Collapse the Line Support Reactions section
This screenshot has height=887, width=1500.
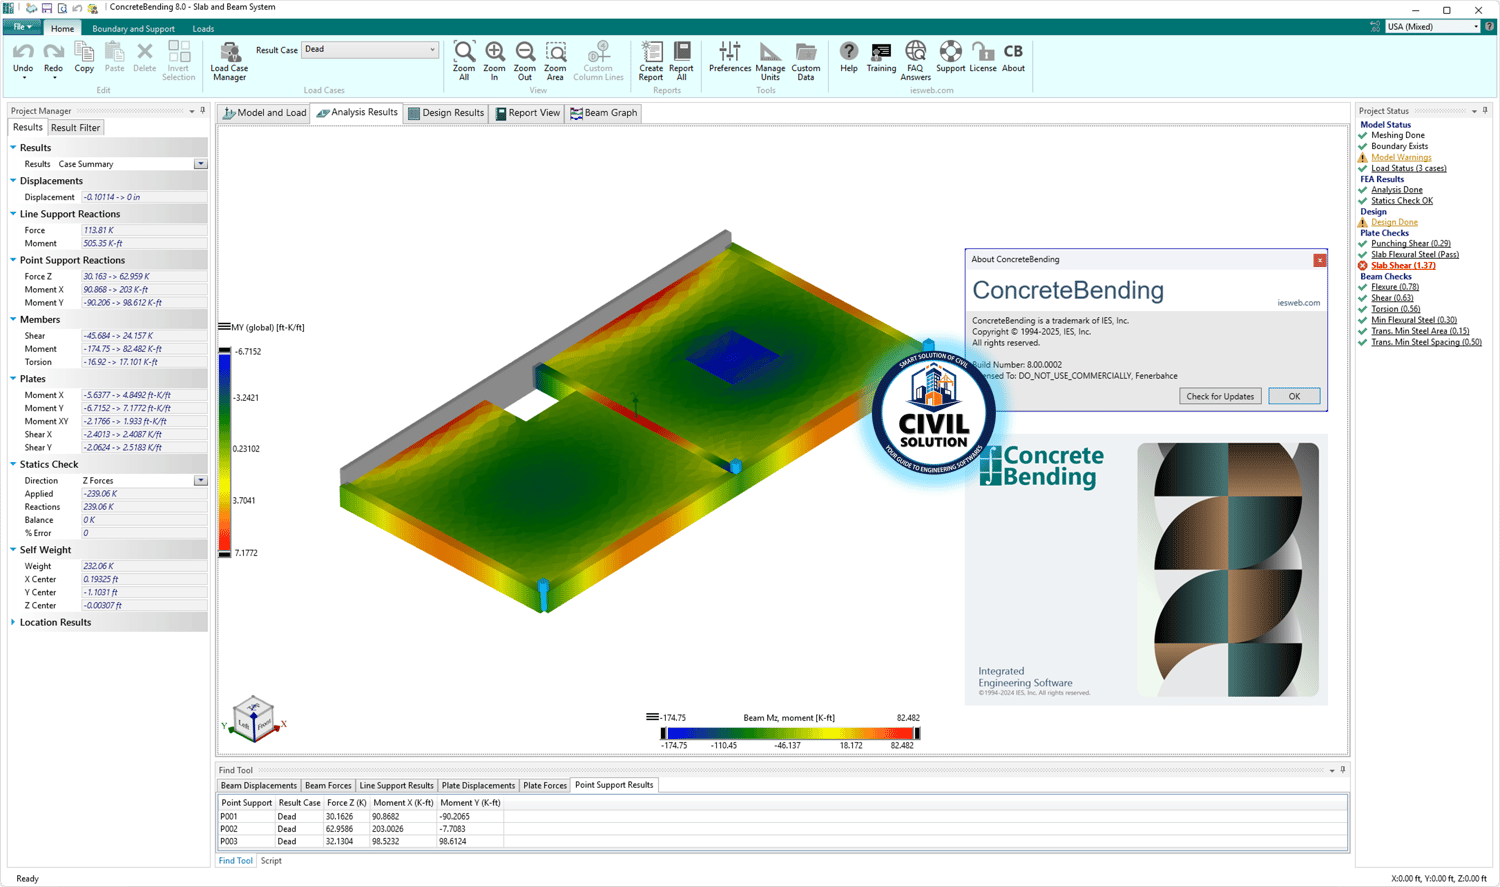pyautogui.click(x=13, y=214)
